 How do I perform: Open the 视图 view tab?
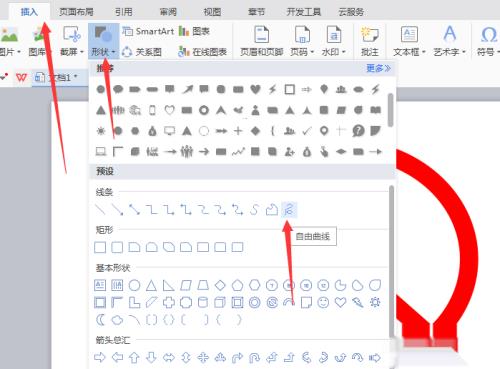212,12
